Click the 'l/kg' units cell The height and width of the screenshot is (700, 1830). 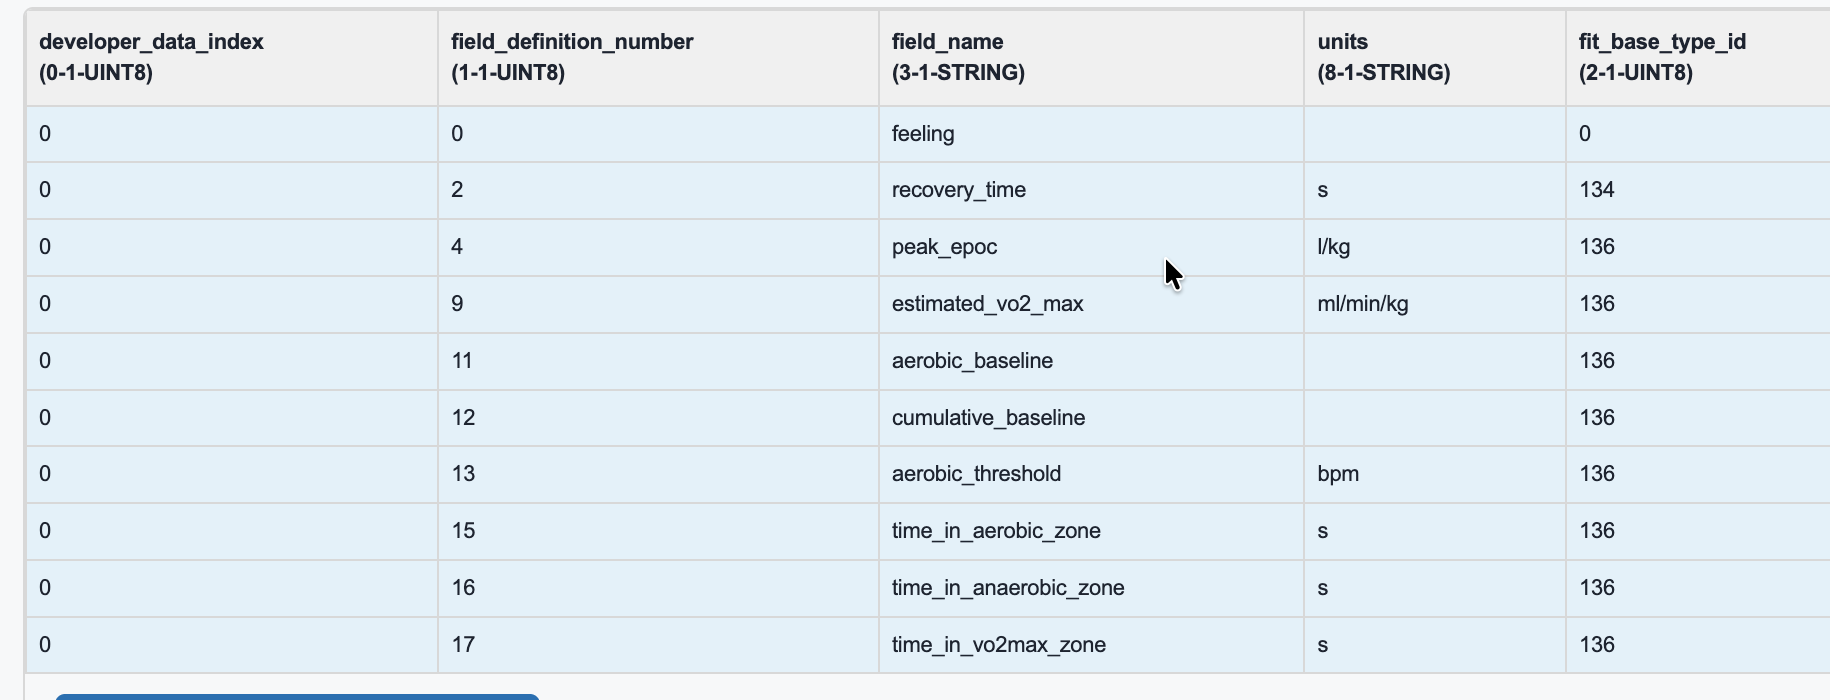(x=1334, y=247)
